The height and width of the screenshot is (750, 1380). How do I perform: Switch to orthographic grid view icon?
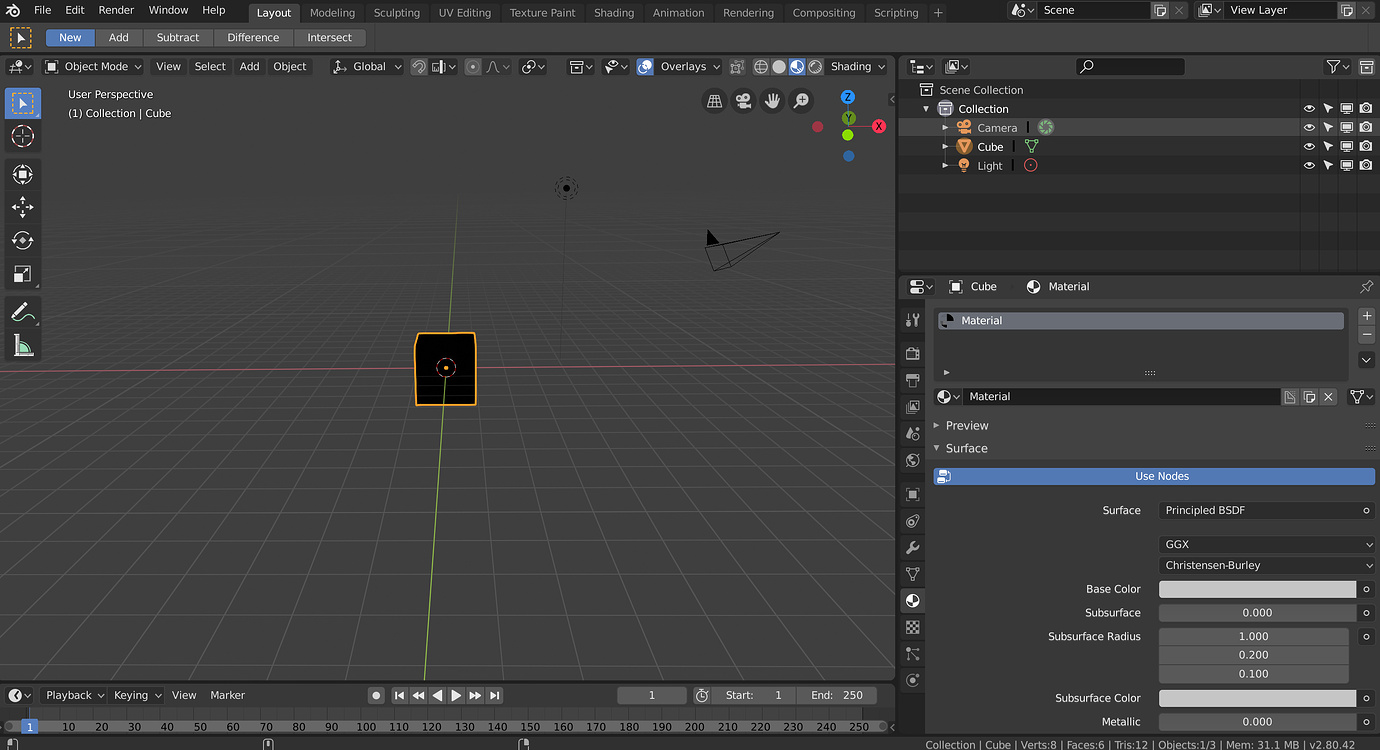tap(714, 100)
